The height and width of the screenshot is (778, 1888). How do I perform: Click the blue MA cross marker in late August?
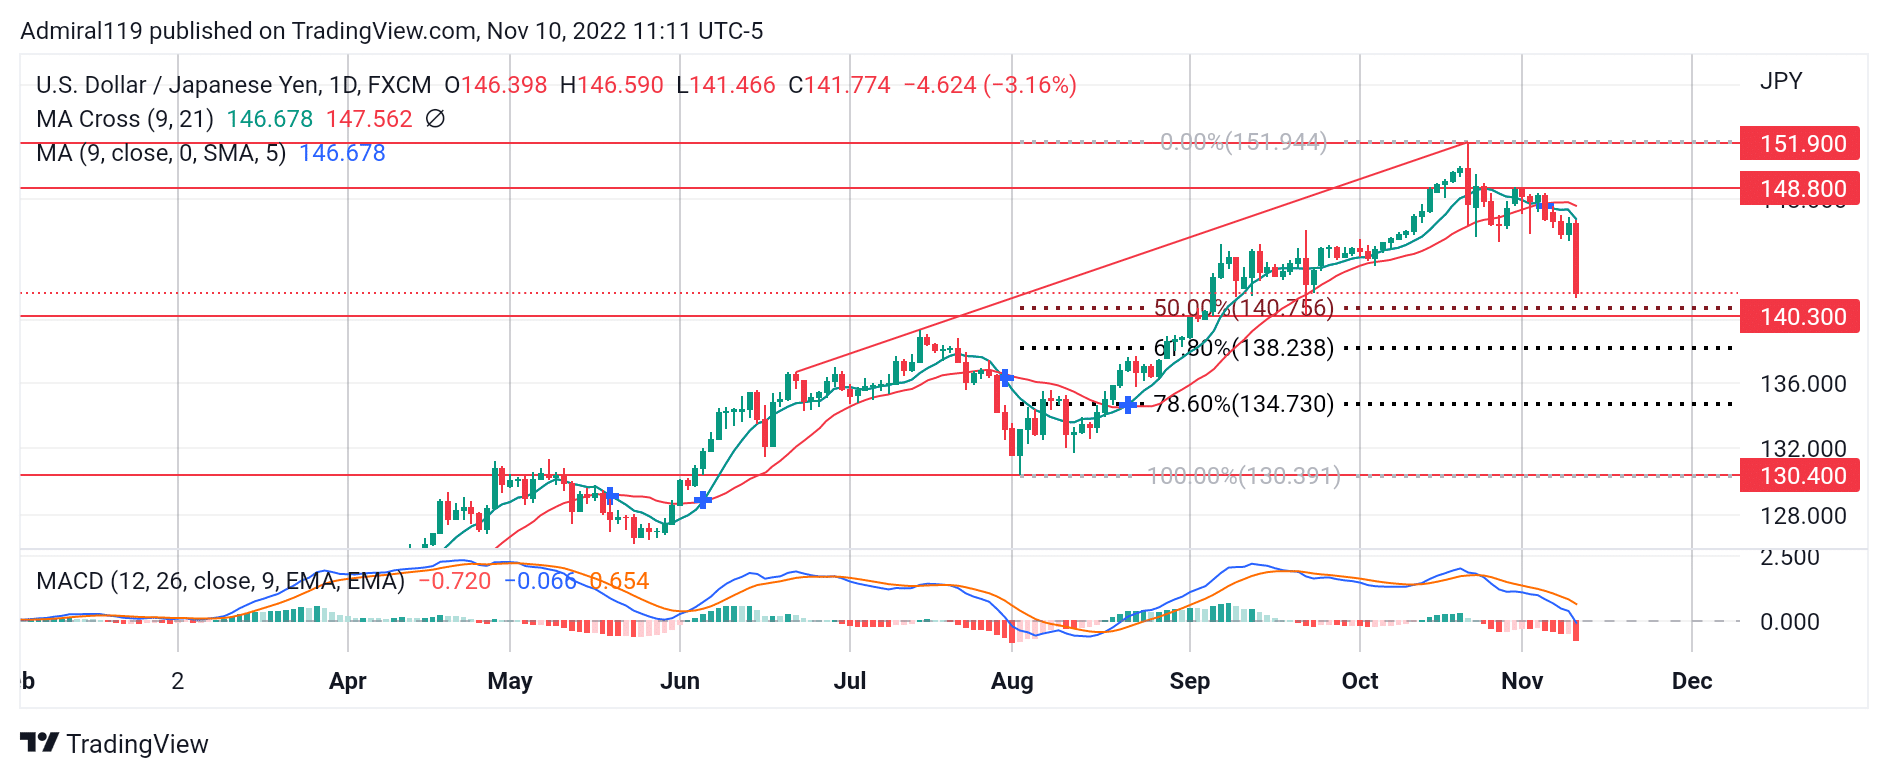(x=1128, y=404)
